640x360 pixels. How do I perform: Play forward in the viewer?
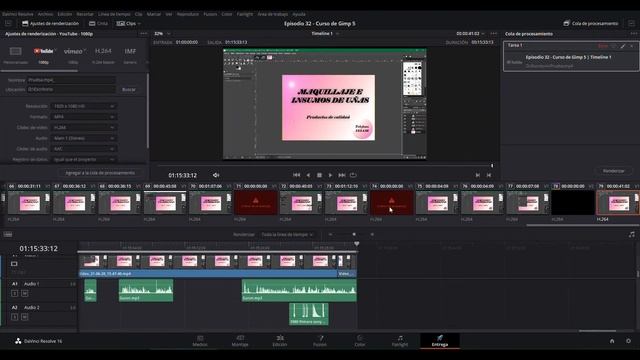pyautogui.click(x=330, y=175)
